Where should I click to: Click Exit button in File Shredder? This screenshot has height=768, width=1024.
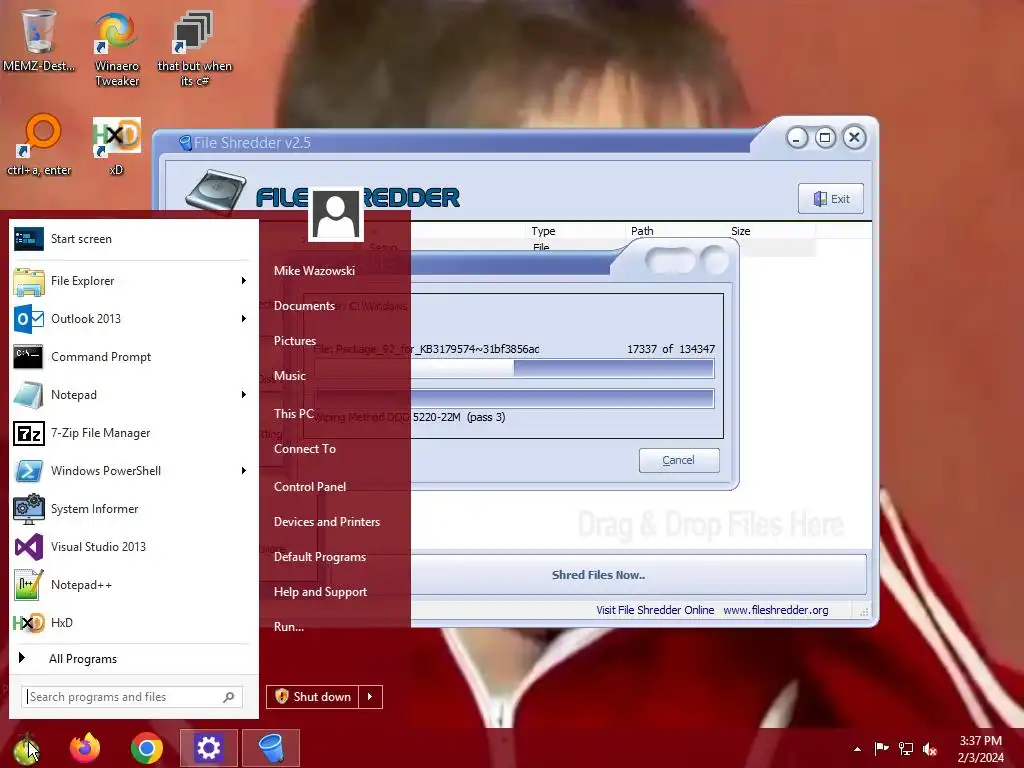tap(831, 199)
